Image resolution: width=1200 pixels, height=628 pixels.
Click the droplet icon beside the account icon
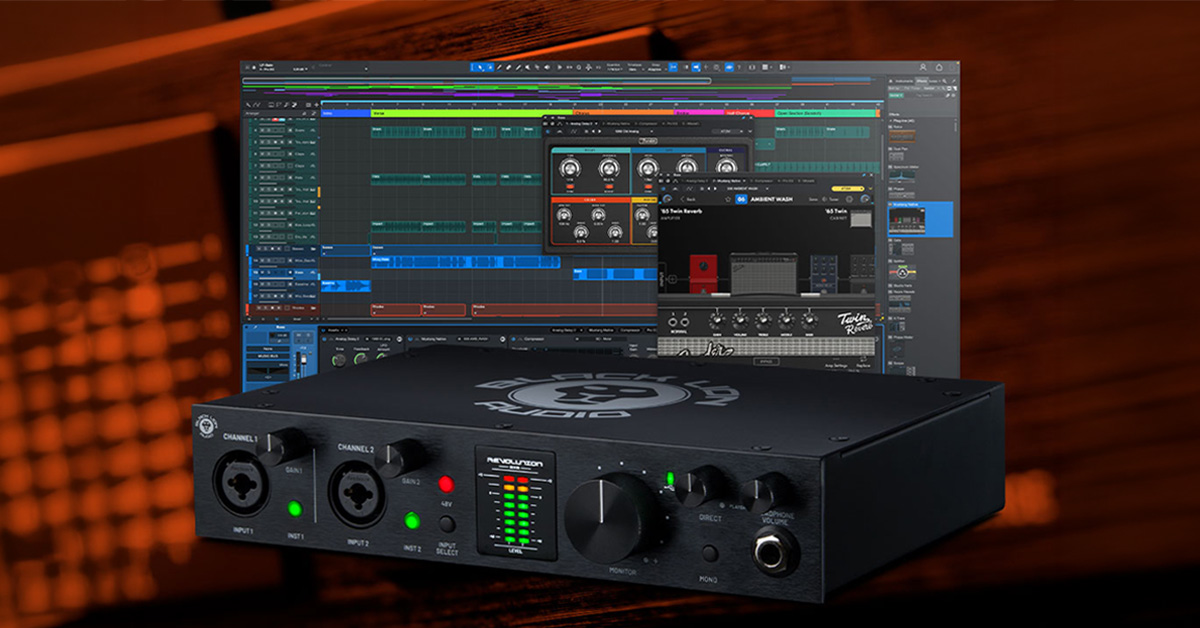tap(938, 67)
